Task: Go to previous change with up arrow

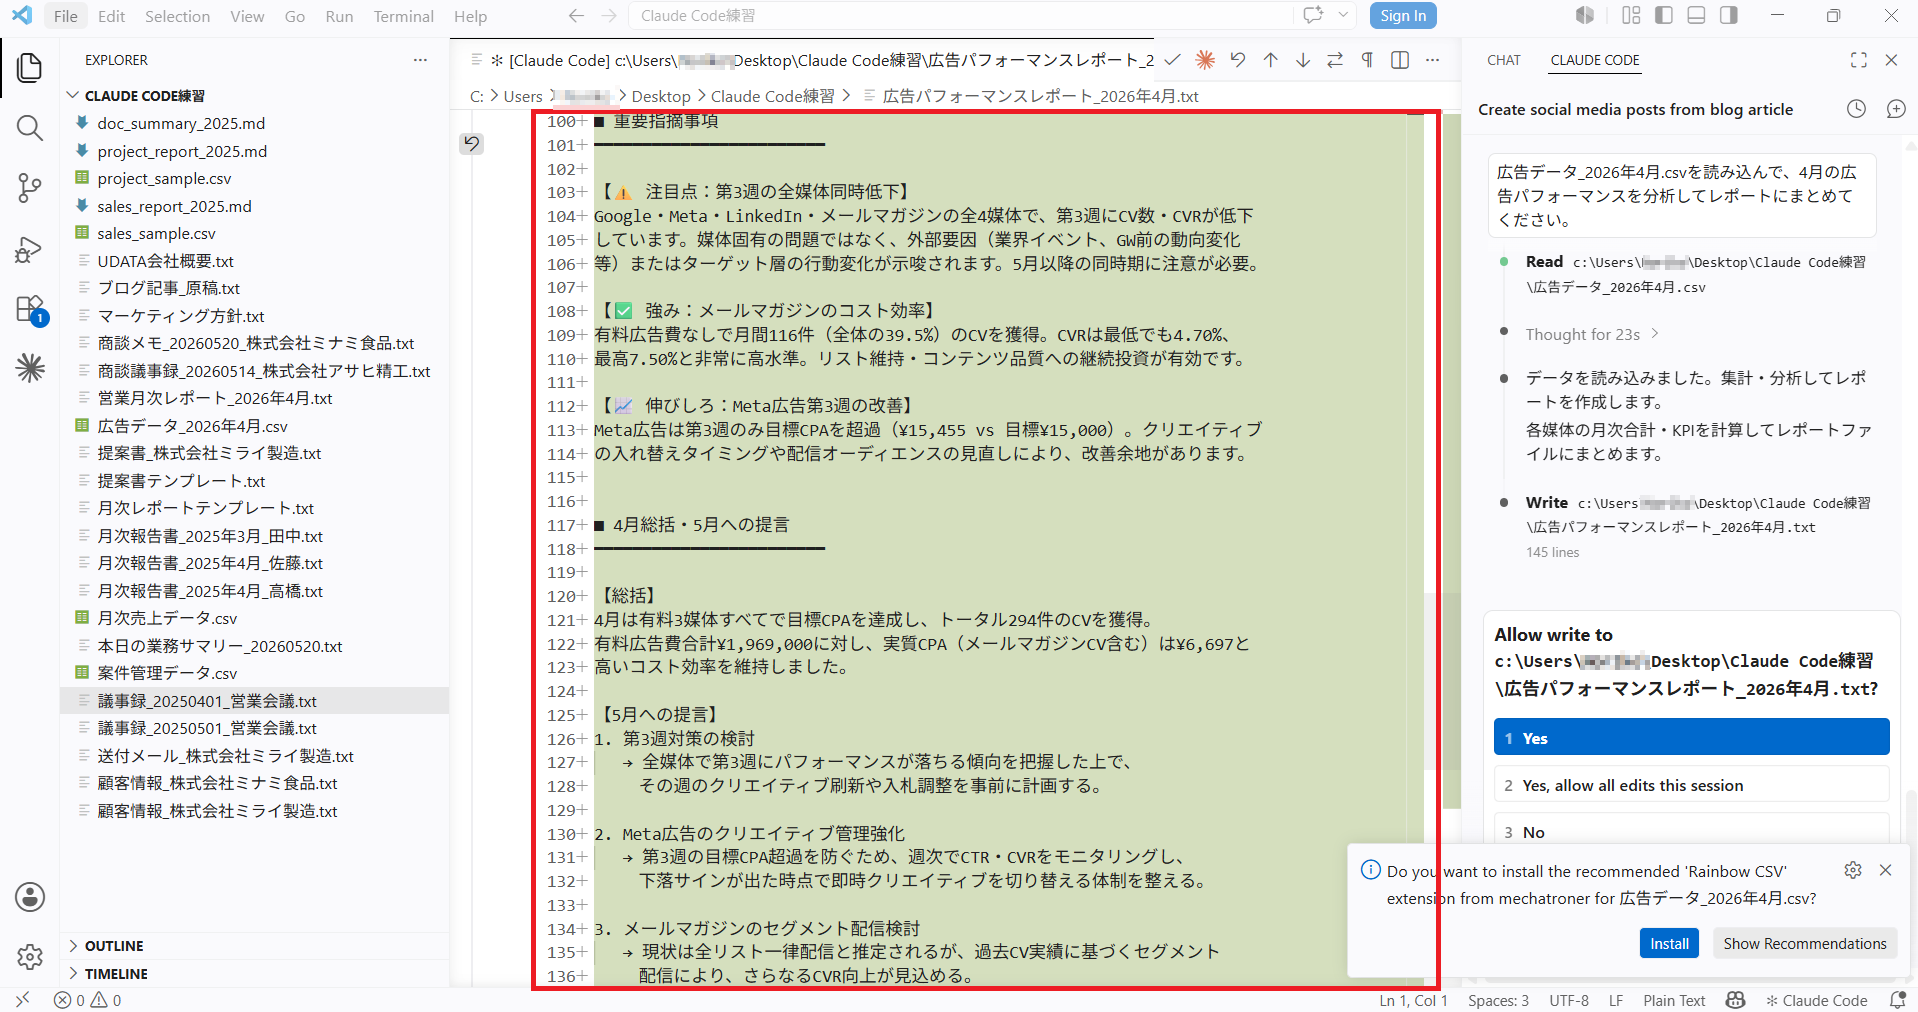Action: click(x=1270, y=60)
